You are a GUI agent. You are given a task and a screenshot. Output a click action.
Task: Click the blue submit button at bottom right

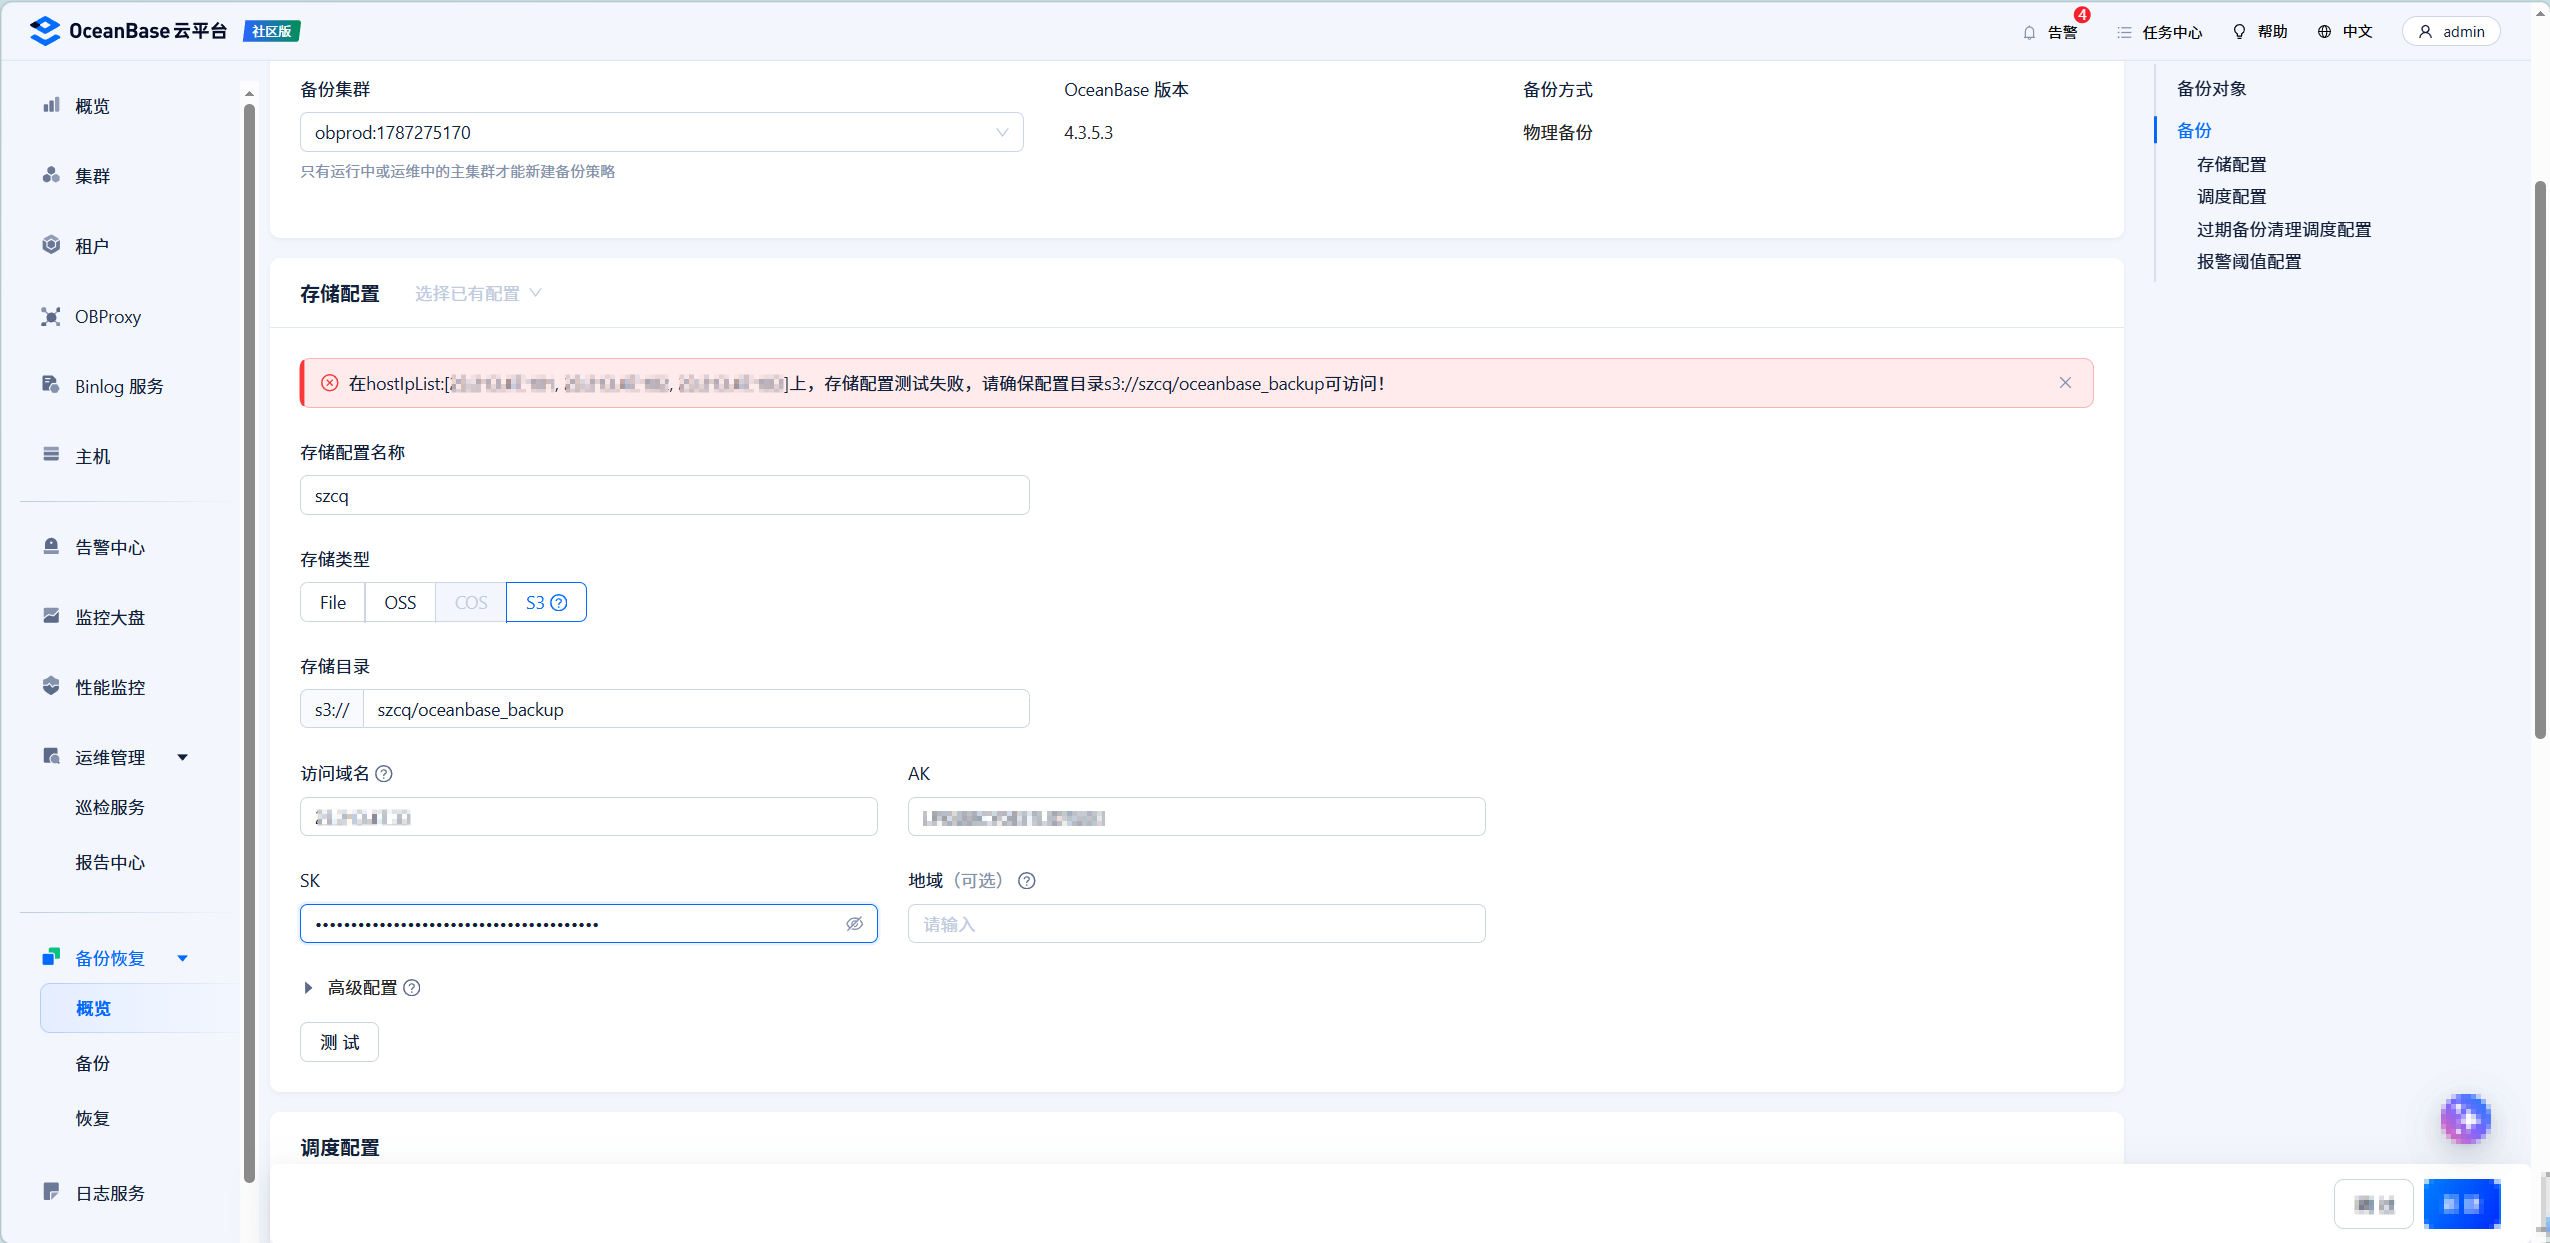[2462, 1204]
